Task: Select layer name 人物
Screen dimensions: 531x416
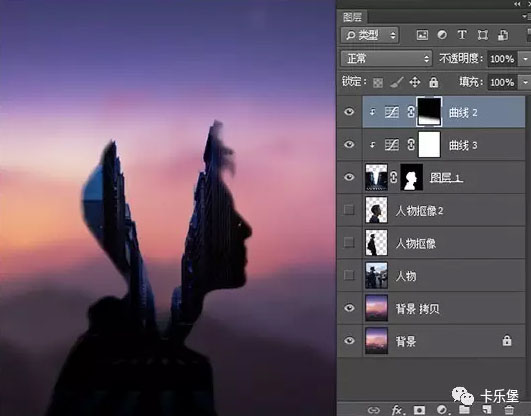Action: point(406,276)
